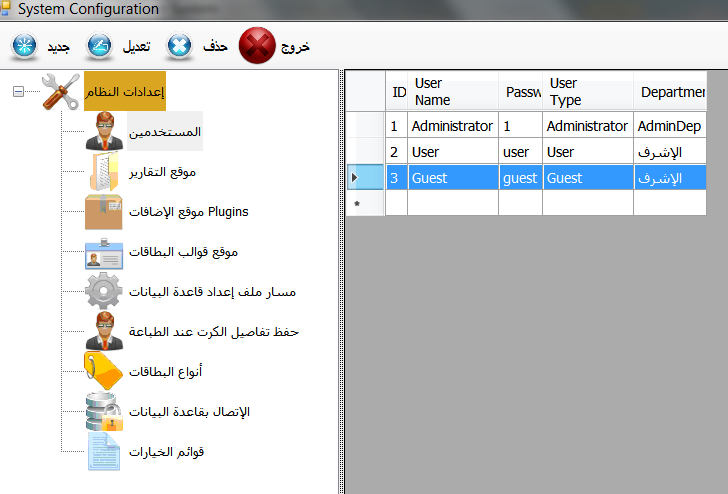728x494 pixels.
Task: Click the Delete (حذف) toolbar icon
Action: (180, 46)
